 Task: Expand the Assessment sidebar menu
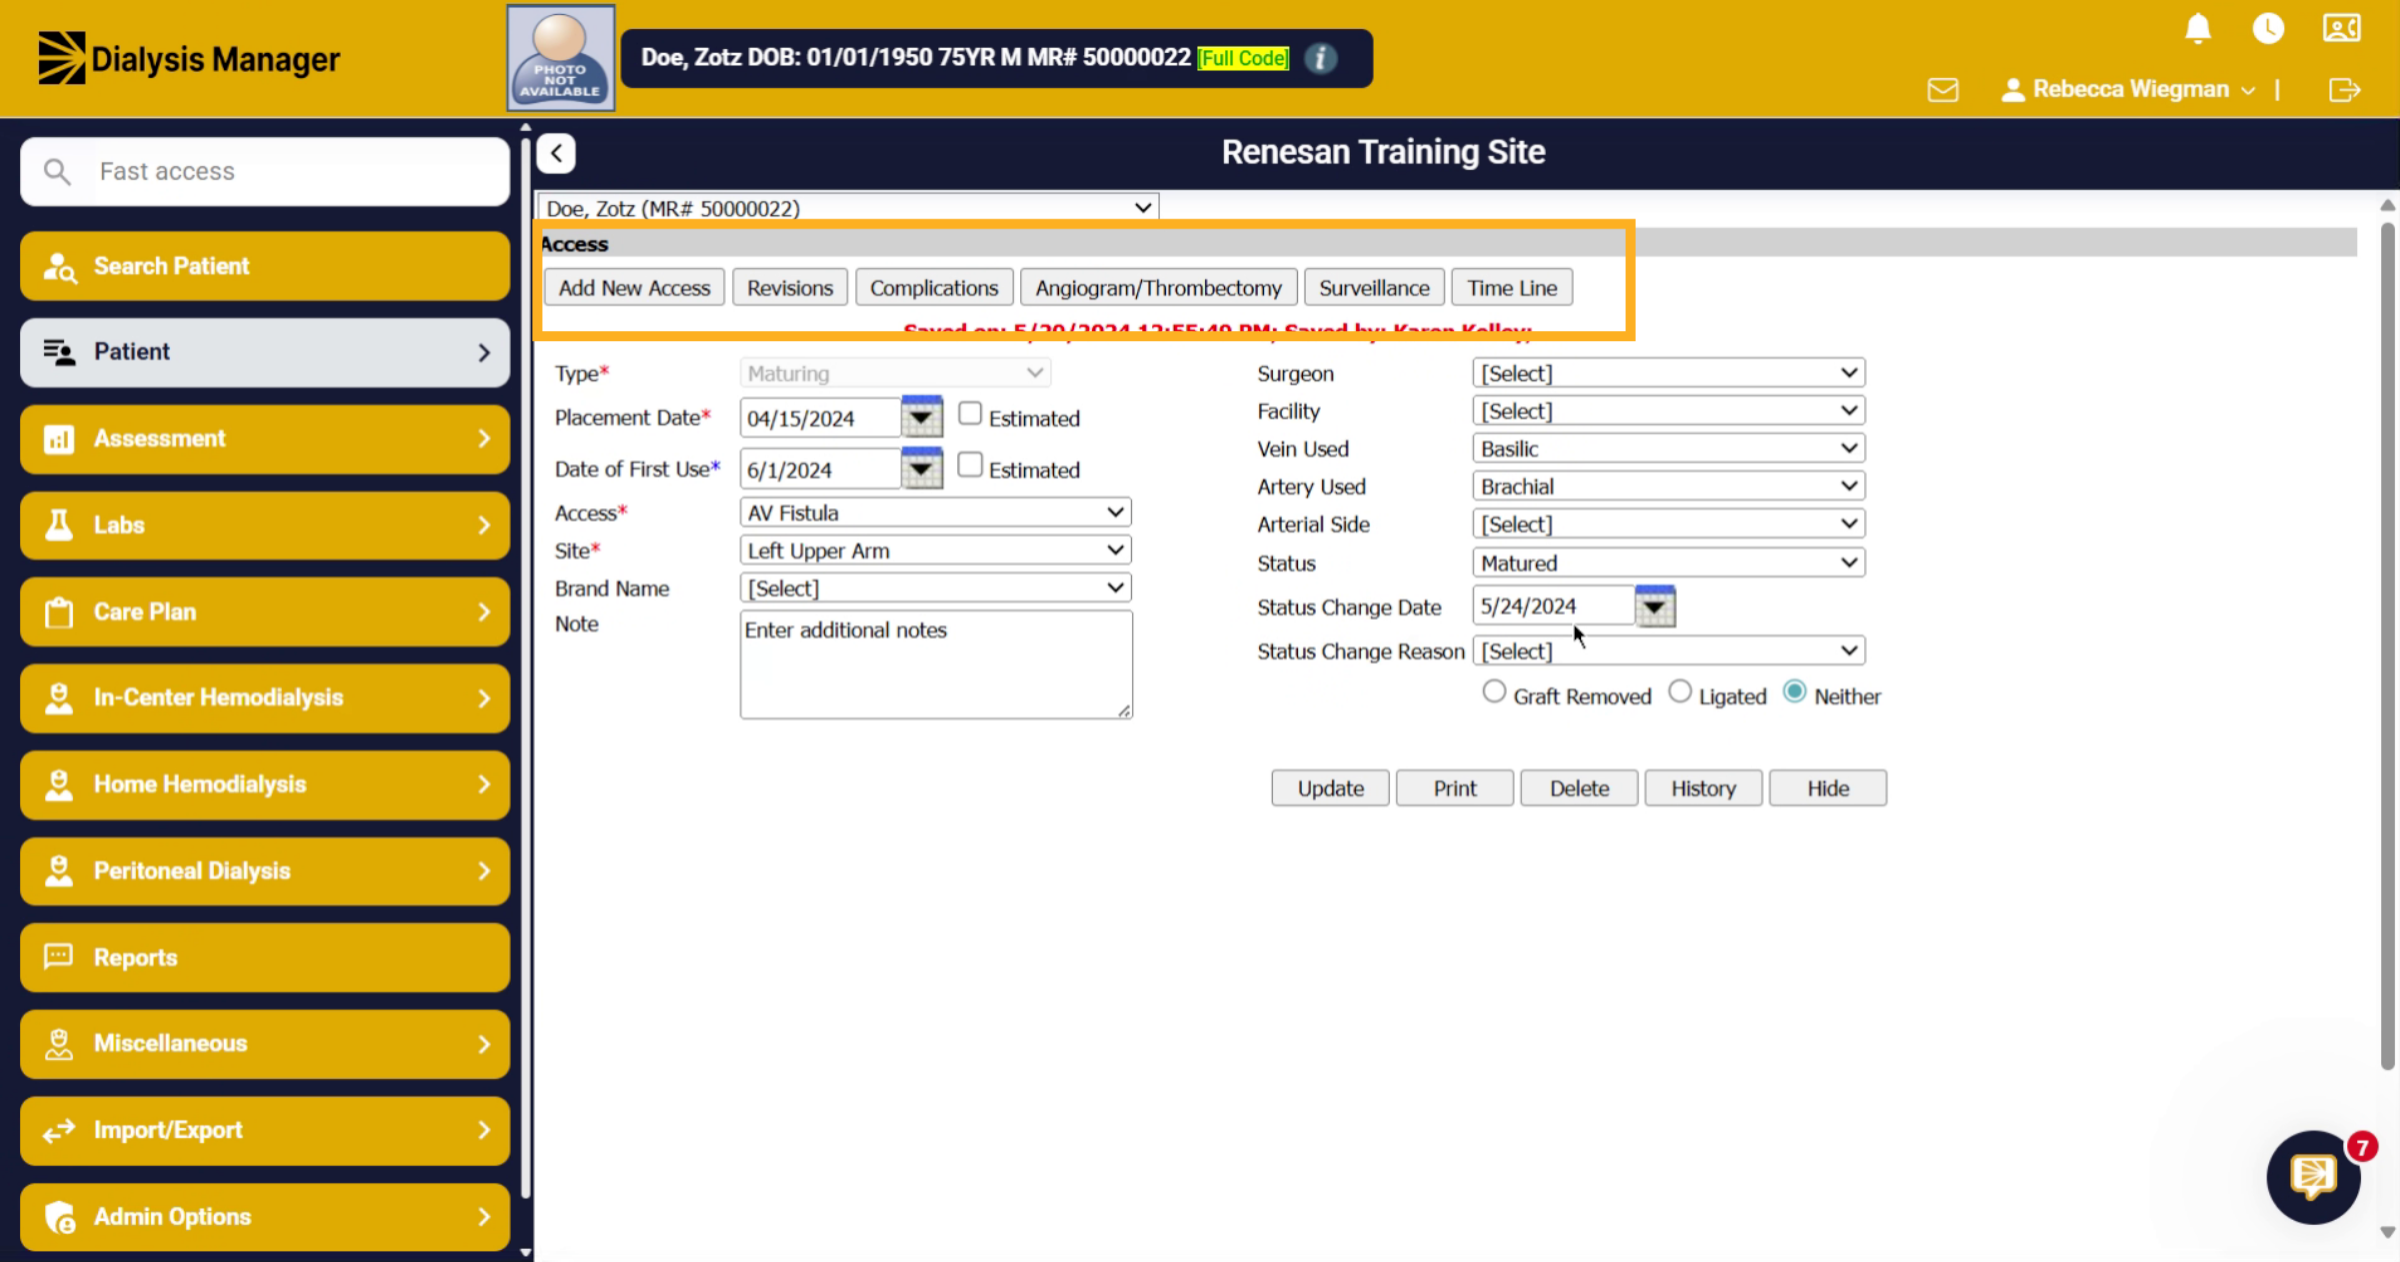[x=264, y=438]
